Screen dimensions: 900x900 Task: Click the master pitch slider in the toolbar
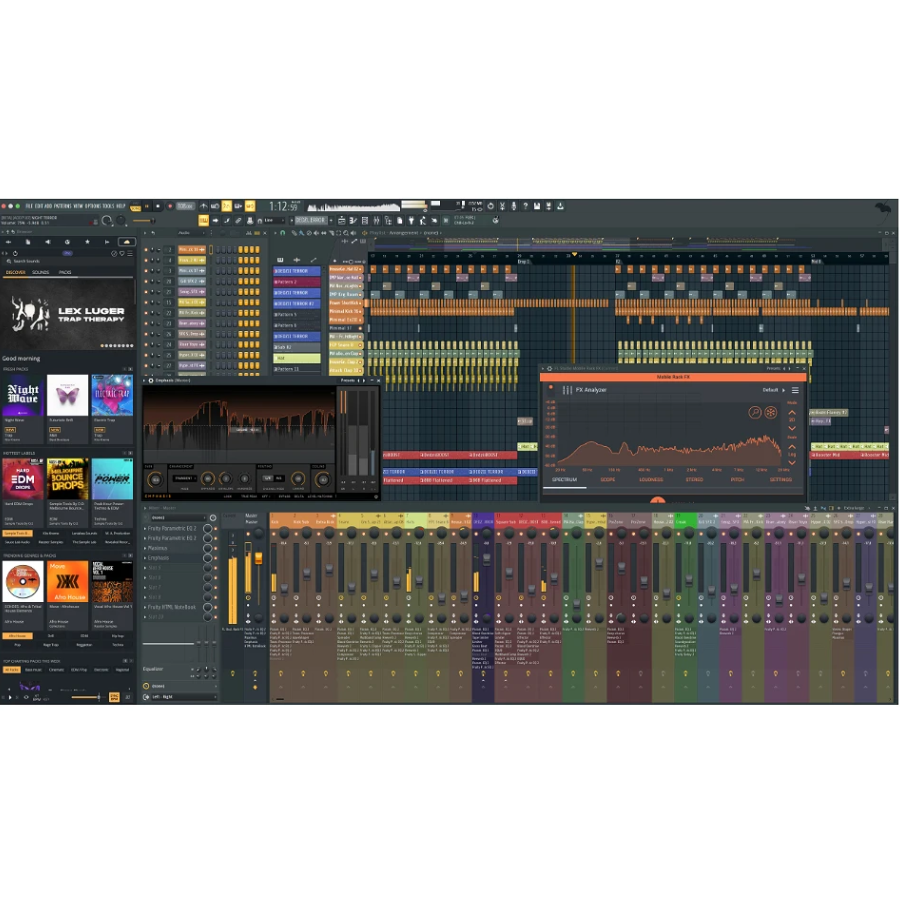tap(143, 220)
